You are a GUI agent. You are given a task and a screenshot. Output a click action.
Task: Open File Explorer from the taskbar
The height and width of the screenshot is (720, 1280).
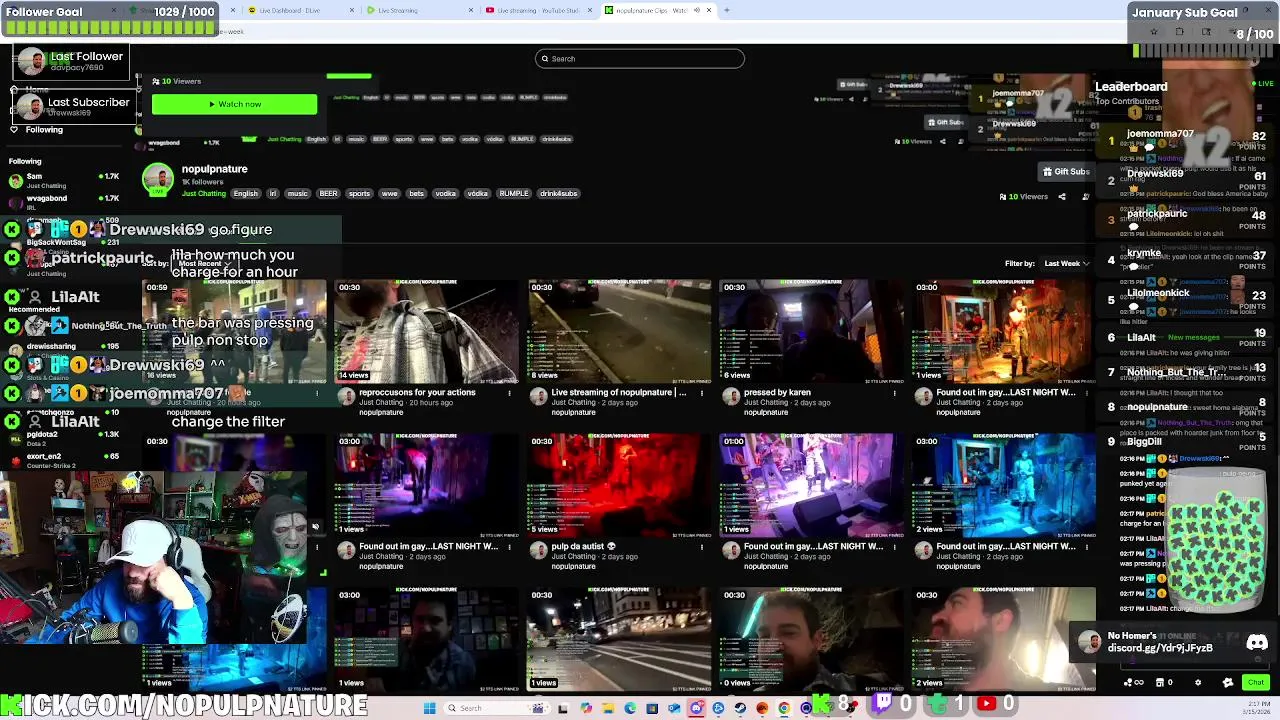(x=608, y=708)
